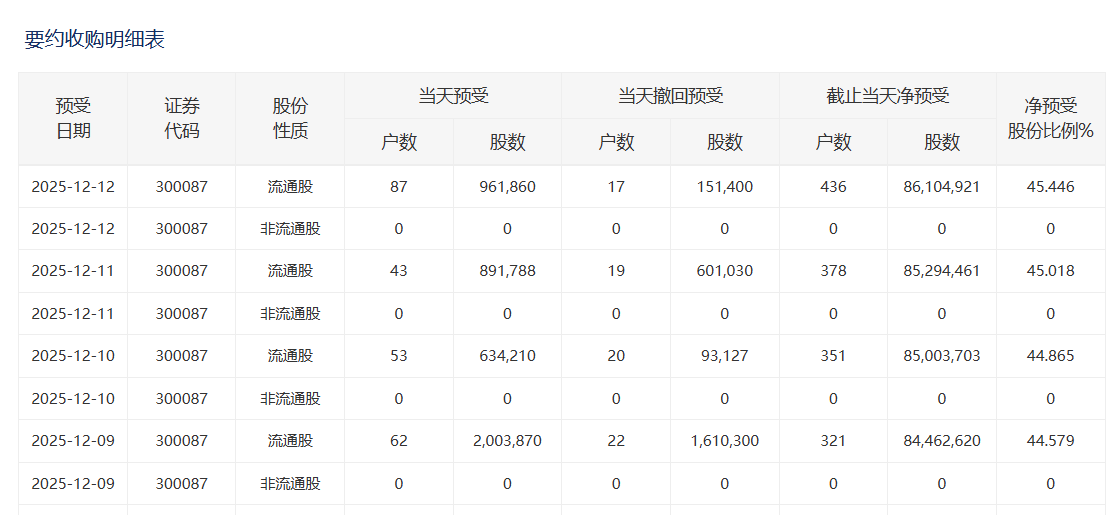The width and height of the screenshot is (1120, 515).
Task: Click the household count 351 cell
Action: click(x=833, y=356)
